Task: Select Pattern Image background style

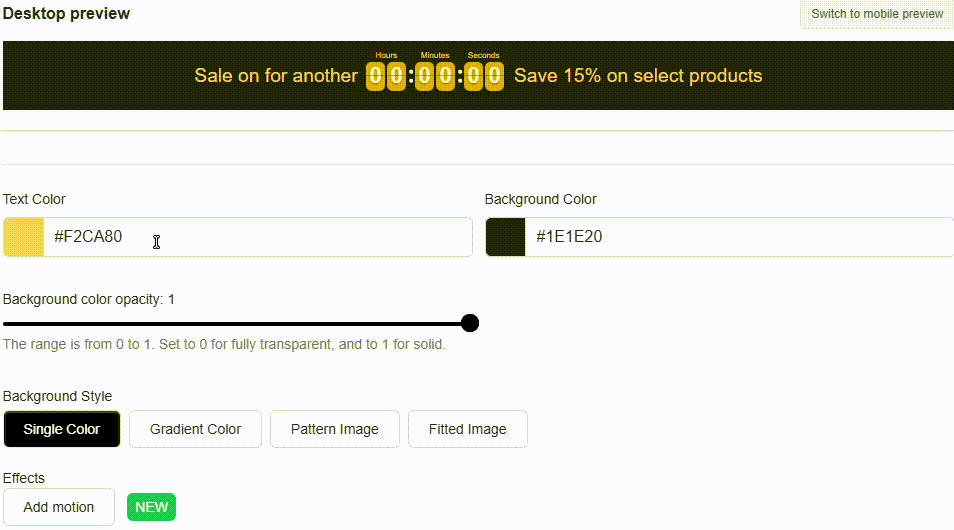Action: 335,429
